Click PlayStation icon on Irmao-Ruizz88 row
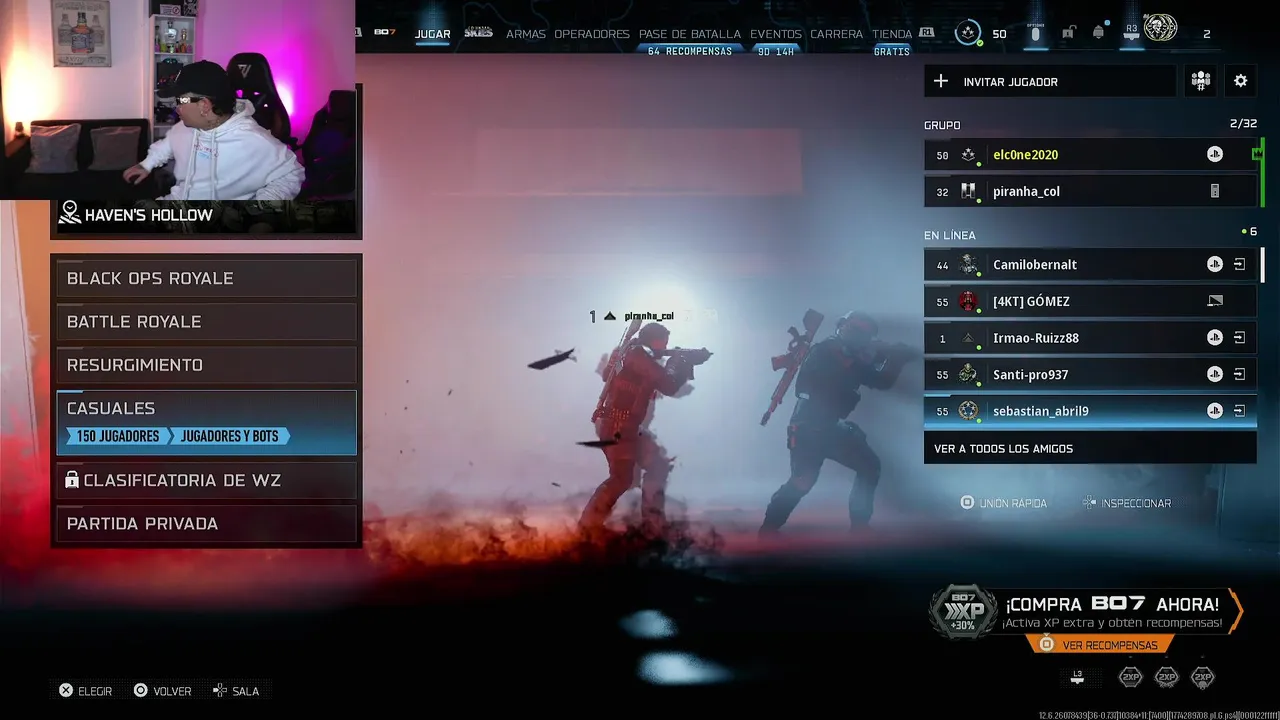The width and height of the screenshot is (1280, 720). click(1214, 338)
